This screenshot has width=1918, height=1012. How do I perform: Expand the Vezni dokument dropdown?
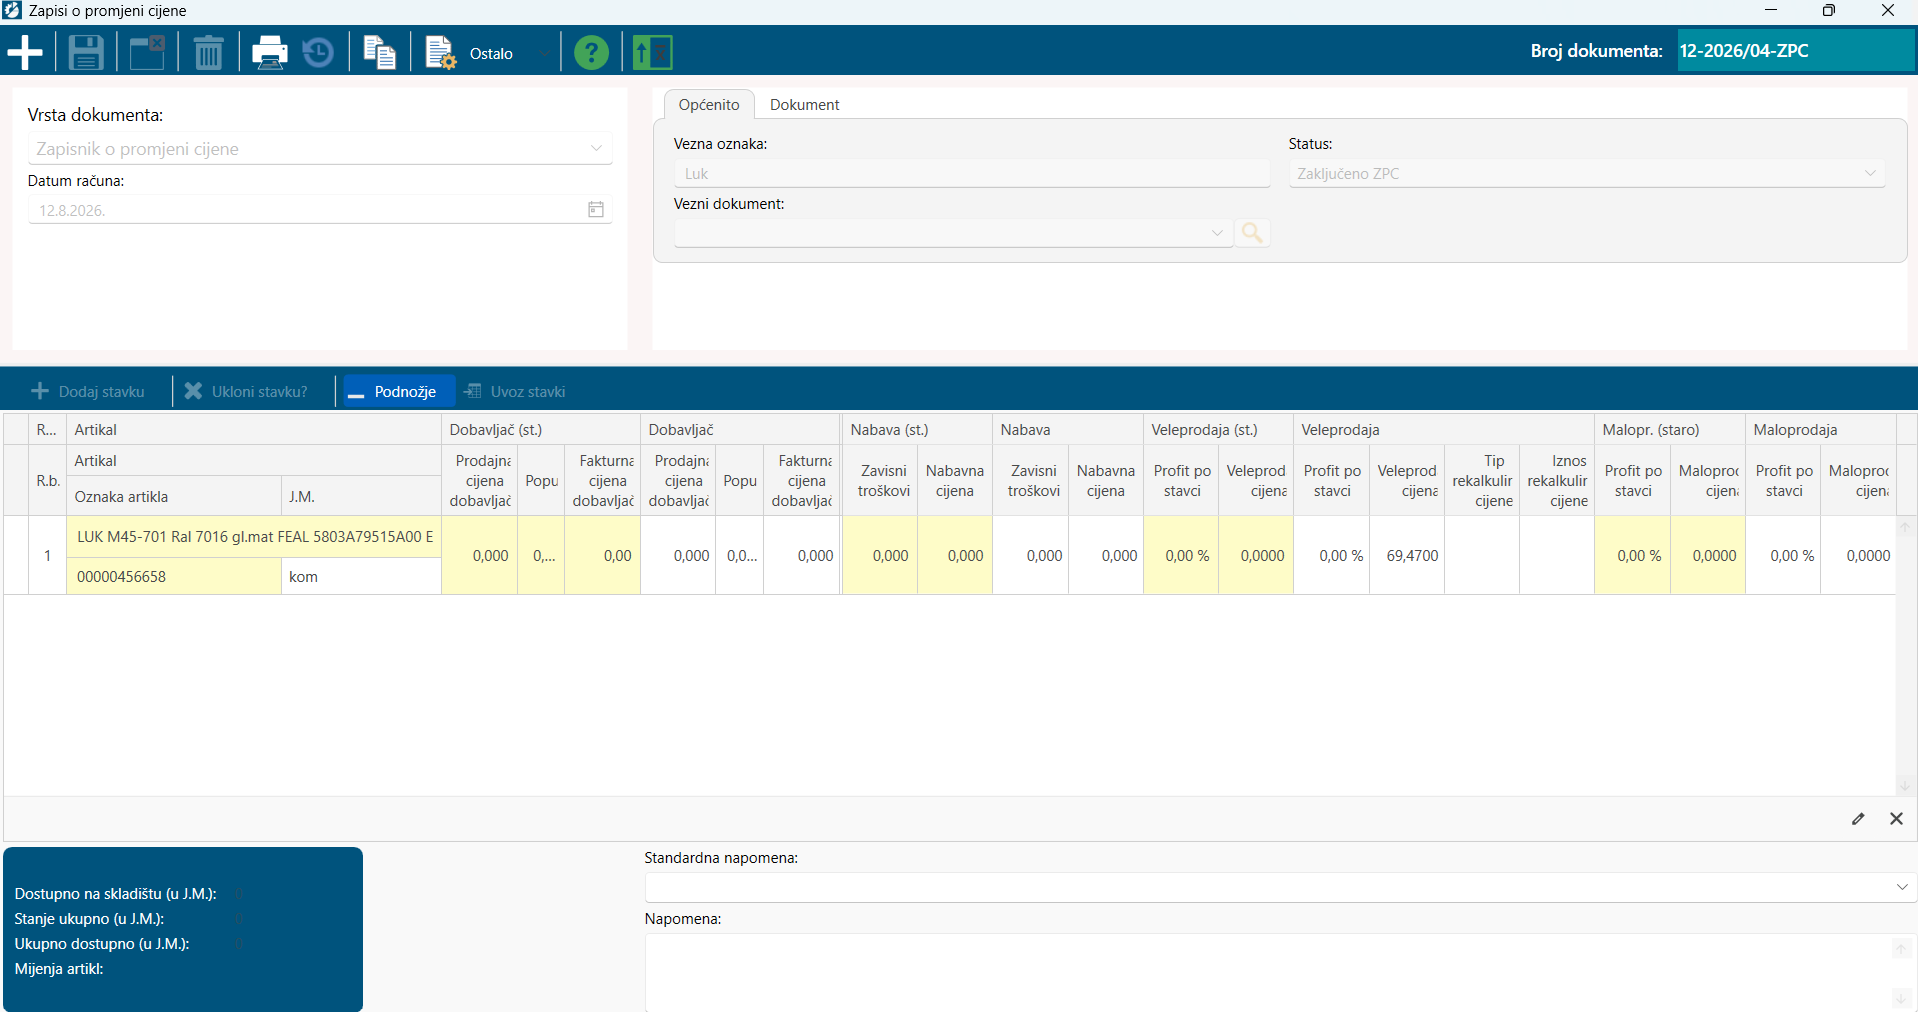click(x=1217, y=233)
